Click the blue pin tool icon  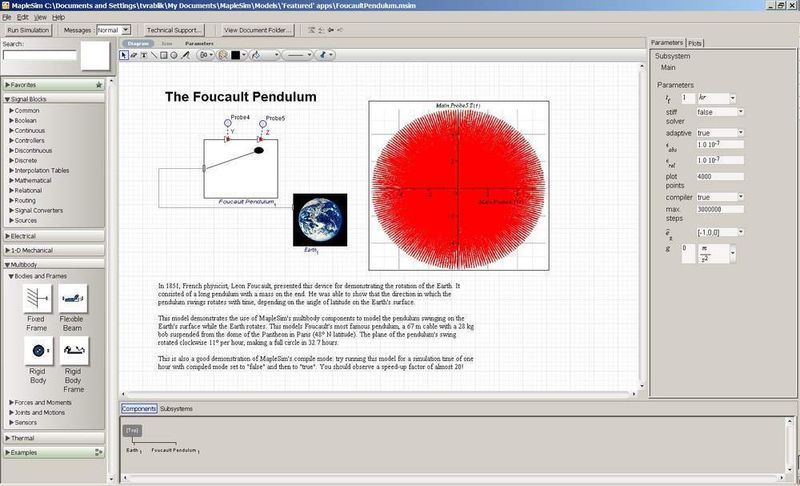click(x=322, y=55)
